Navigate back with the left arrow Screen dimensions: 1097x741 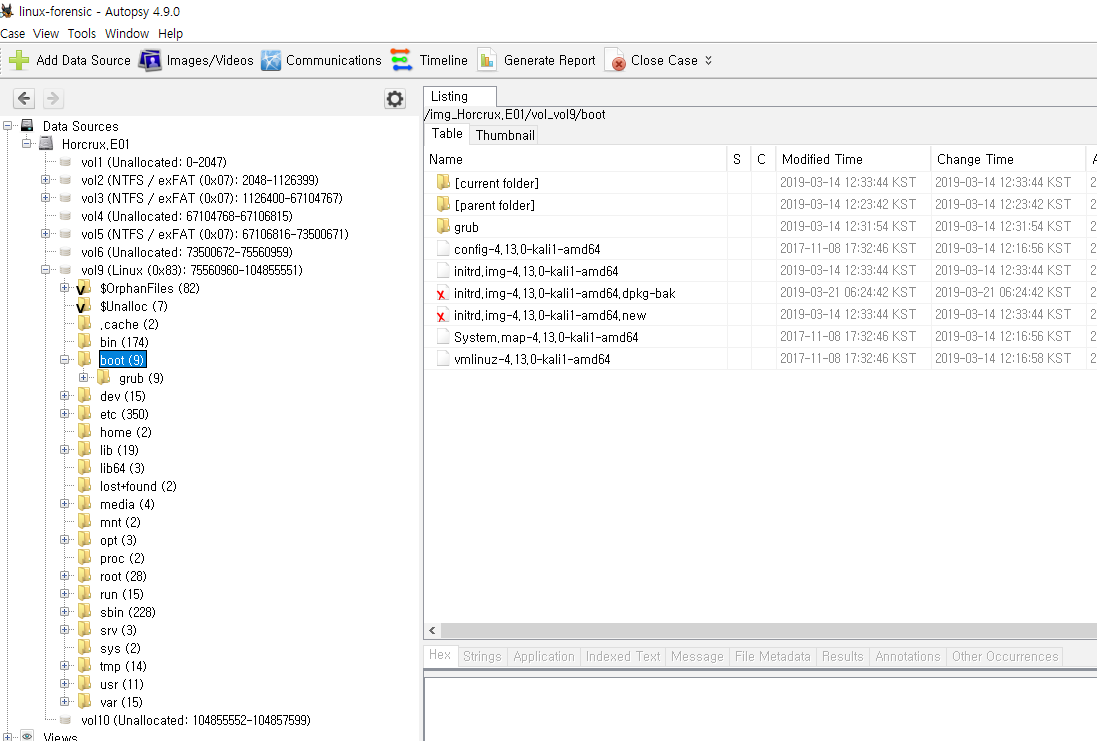24,99
